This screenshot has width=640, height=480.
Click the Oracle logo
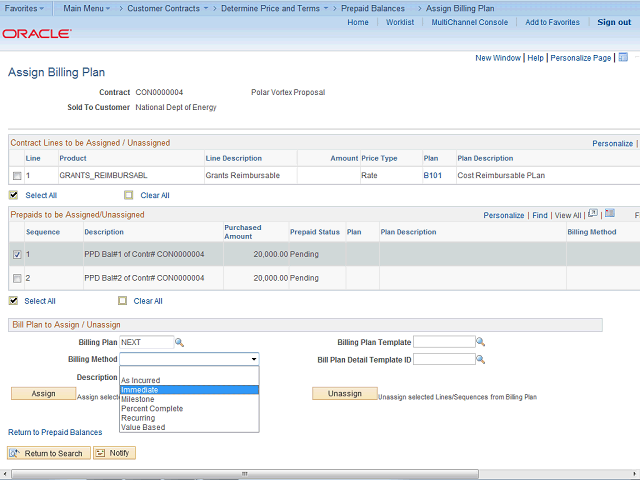point(37,33)
